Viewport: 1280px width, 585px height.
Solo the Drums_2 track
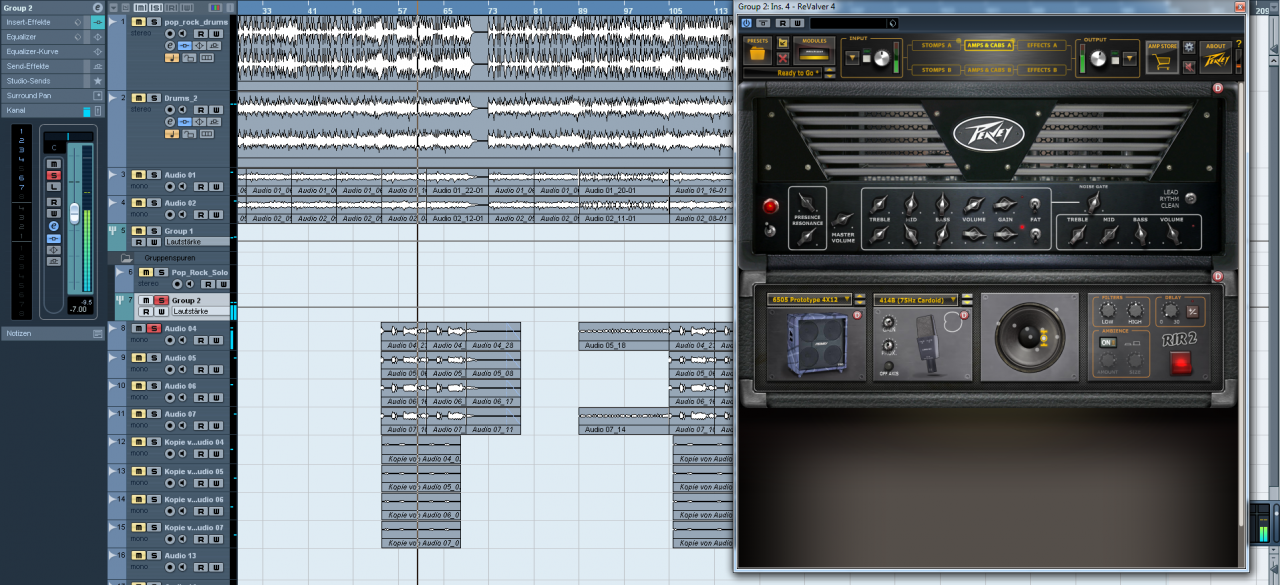pyautogui.click(x=155, y=97)
